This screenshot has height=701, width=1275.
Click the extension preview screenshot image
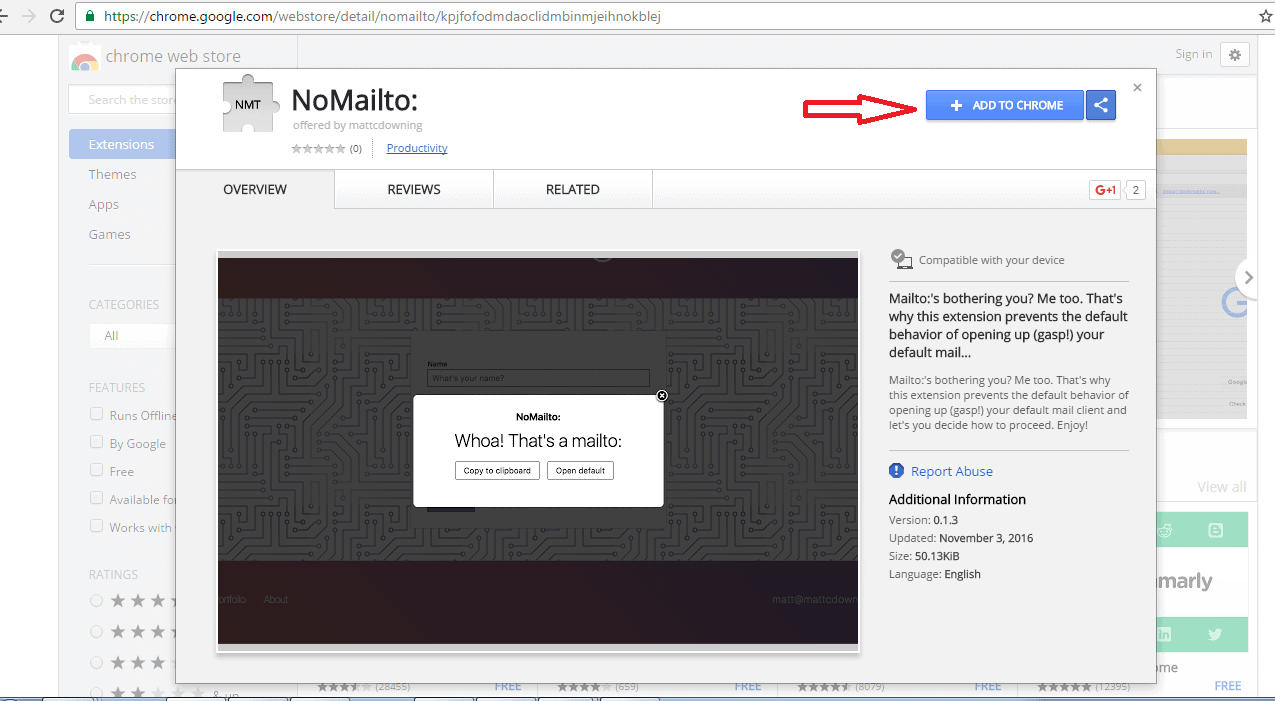(x=538, y=451)
